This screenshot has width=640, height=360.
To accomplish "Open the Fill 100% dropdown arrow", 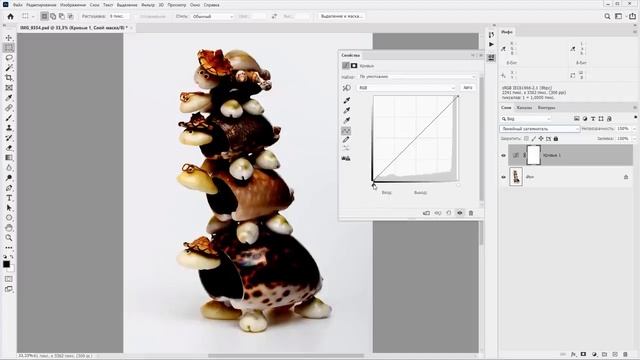I will (x=634, y=139).
